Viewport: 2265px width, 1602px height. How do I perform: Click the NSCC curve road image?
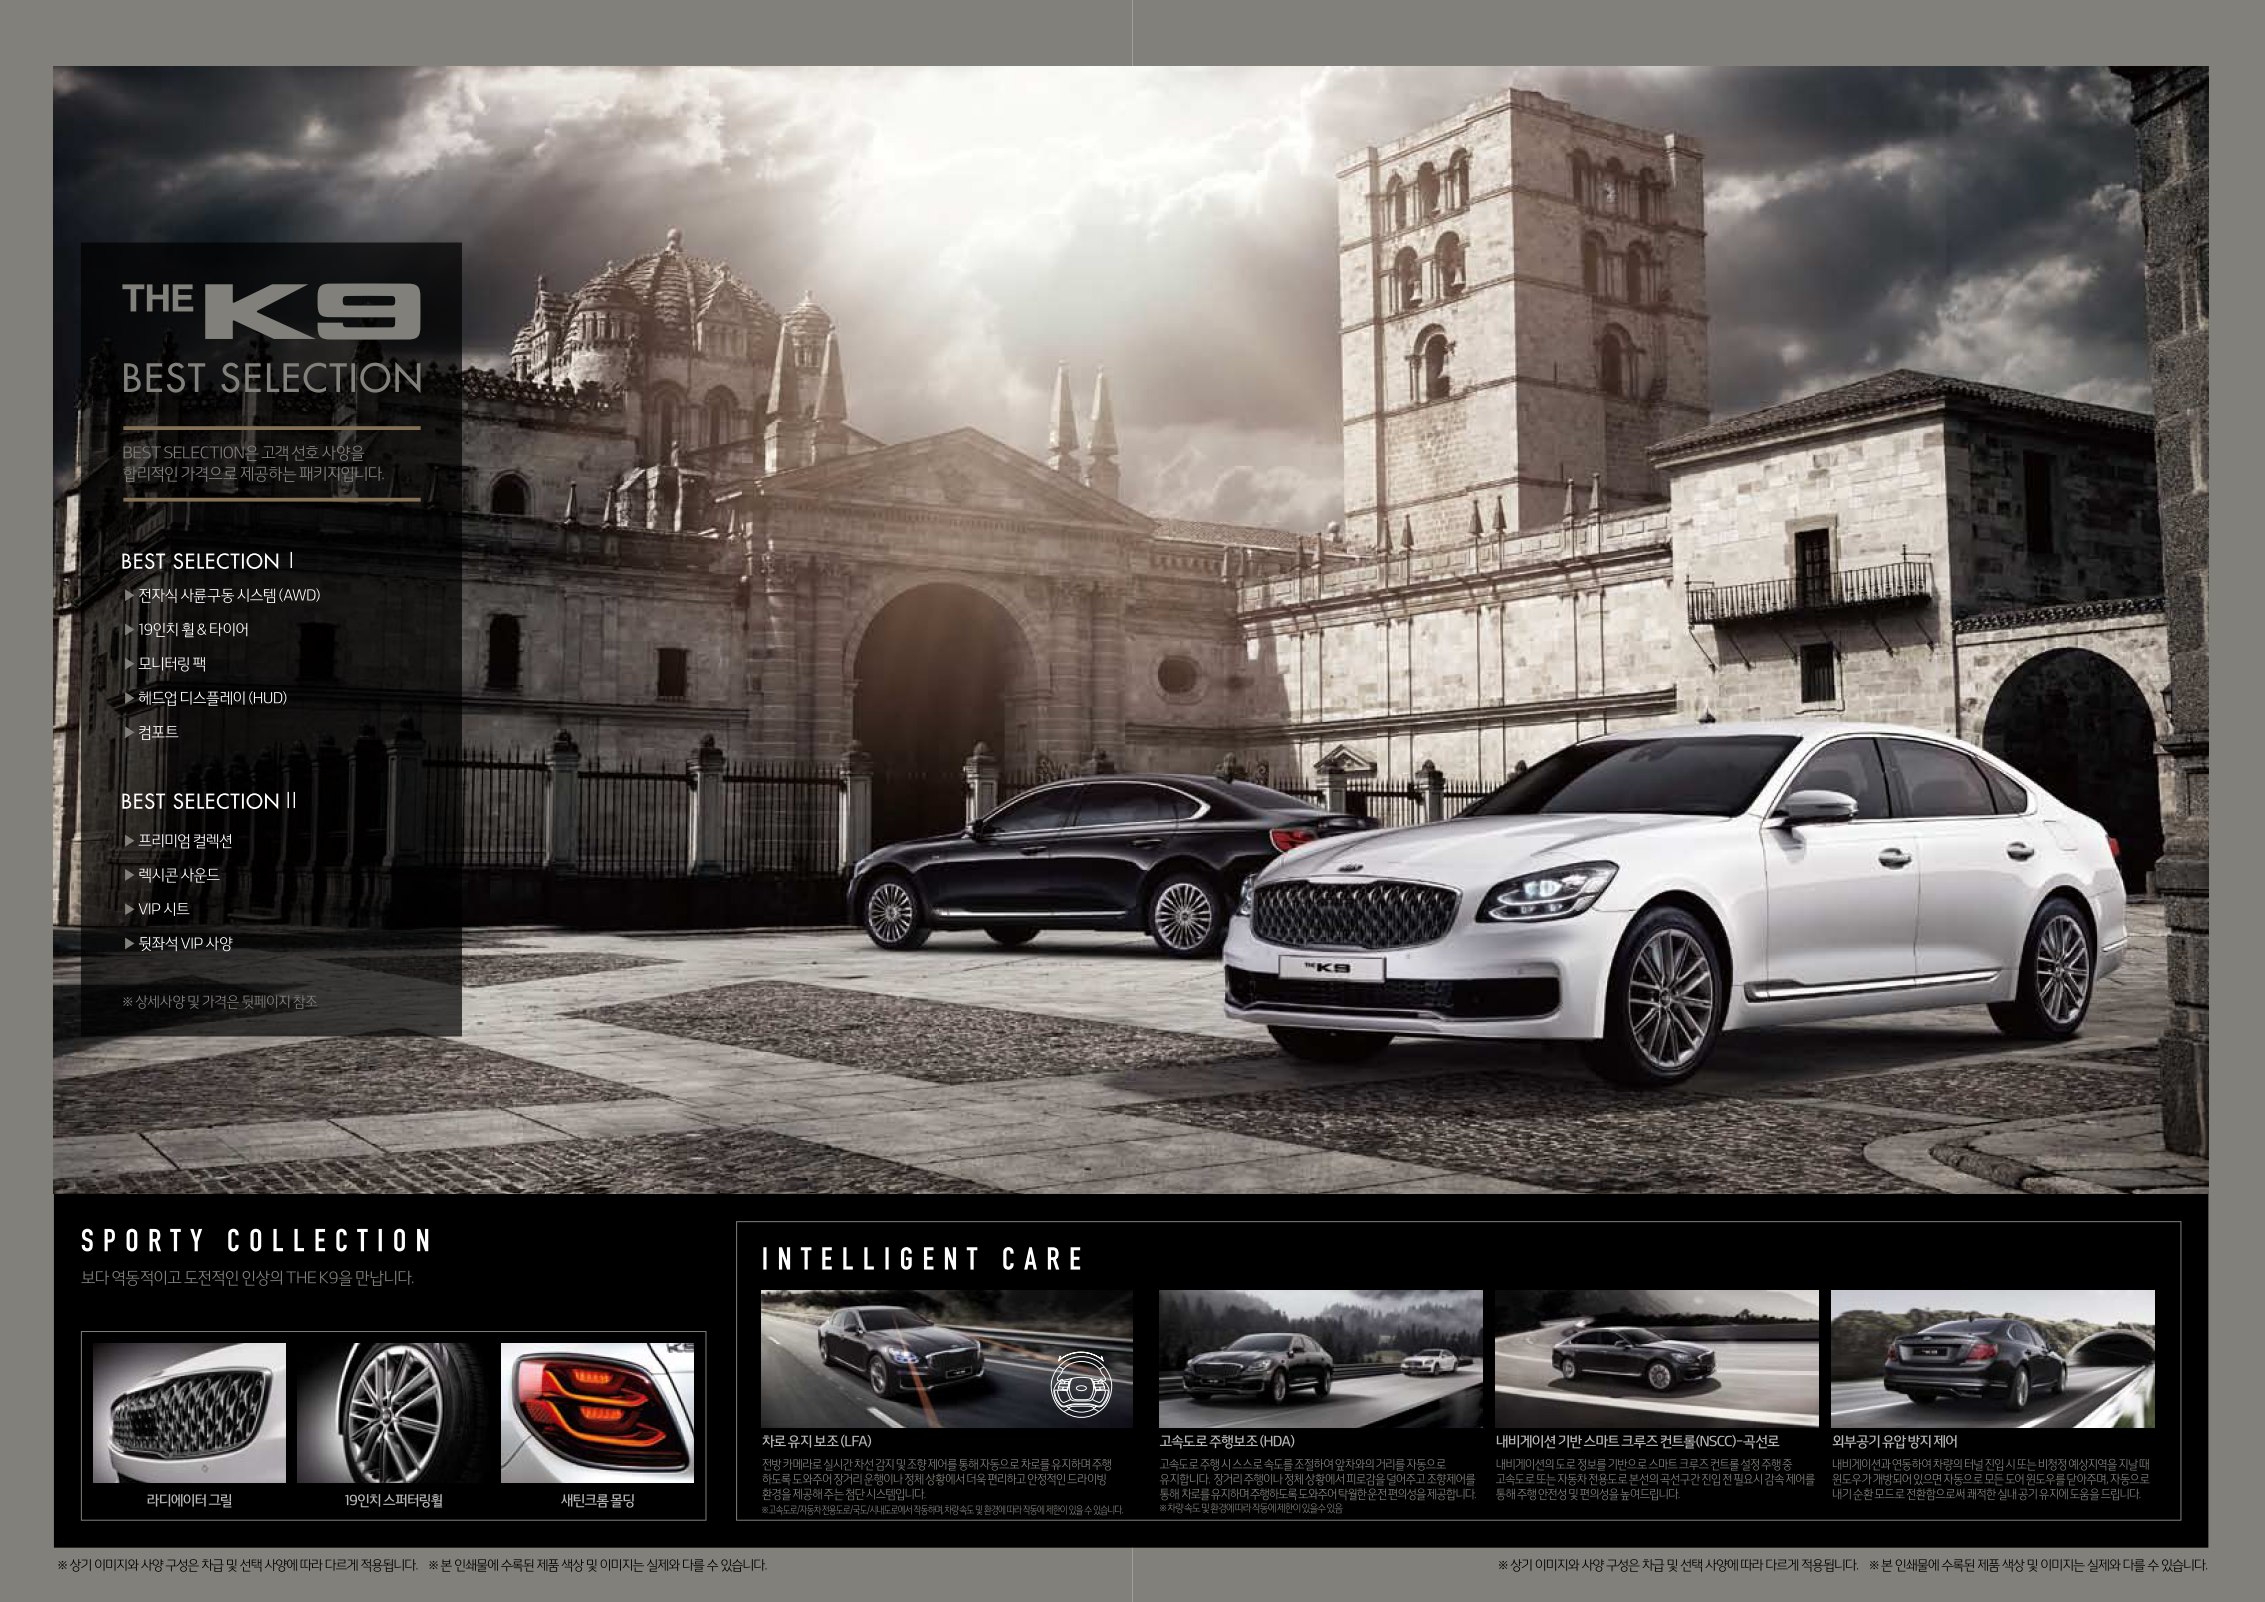(x=1656, y=1359)
